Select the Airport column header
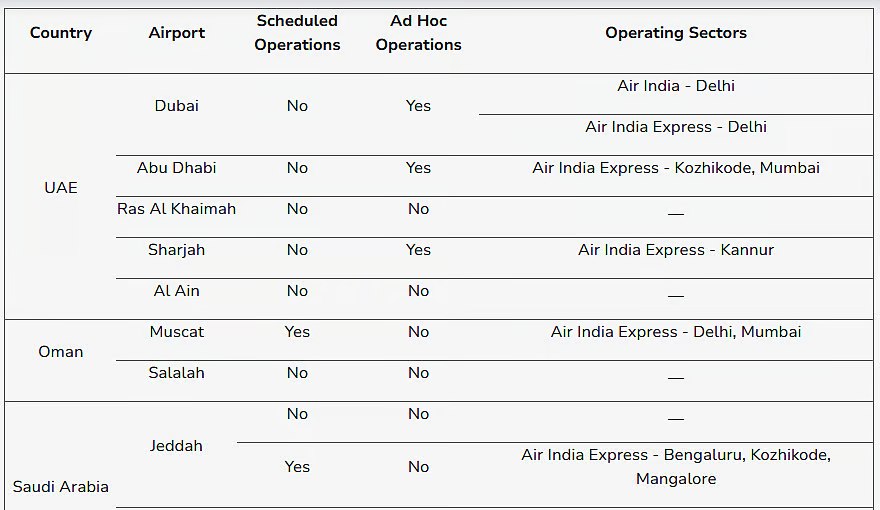880x510 pixels. point(177,33)
